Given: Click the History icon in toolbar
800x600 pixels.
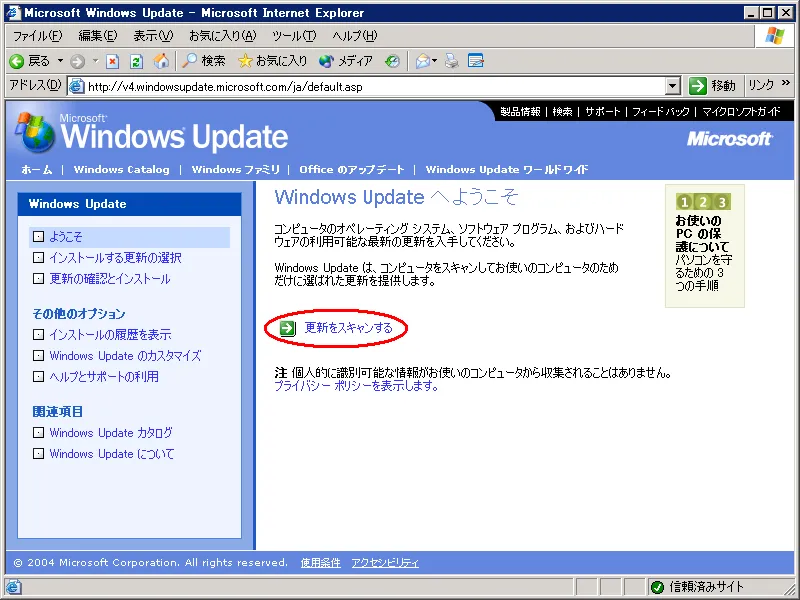Looking at the screenshot, I should coord(392,61).
